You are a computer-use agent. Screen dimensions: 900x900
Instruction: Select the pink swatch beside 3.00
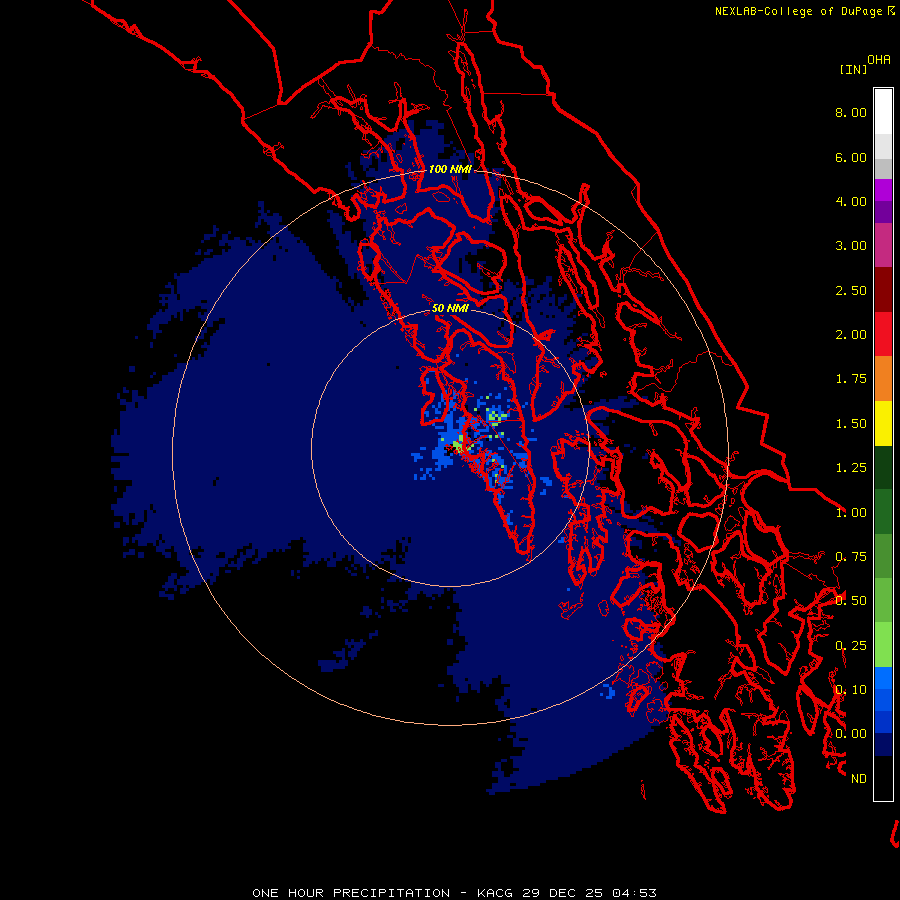tap(883, 245)
